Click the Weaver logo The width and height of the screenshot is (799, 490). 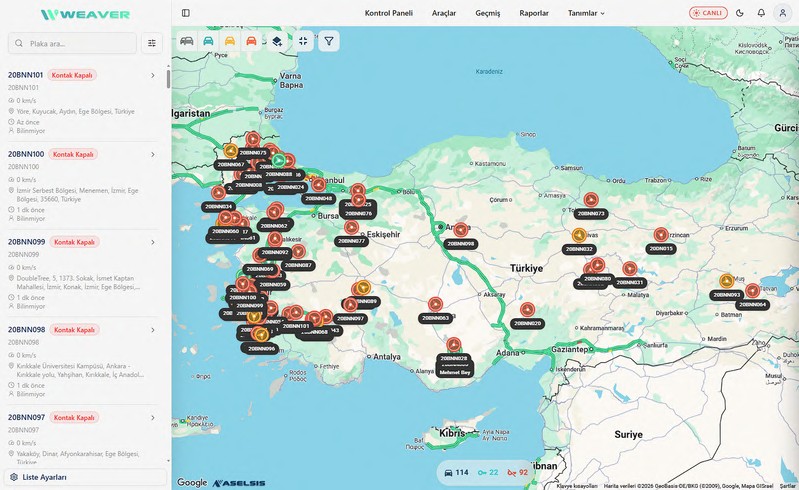pos(85,14)
